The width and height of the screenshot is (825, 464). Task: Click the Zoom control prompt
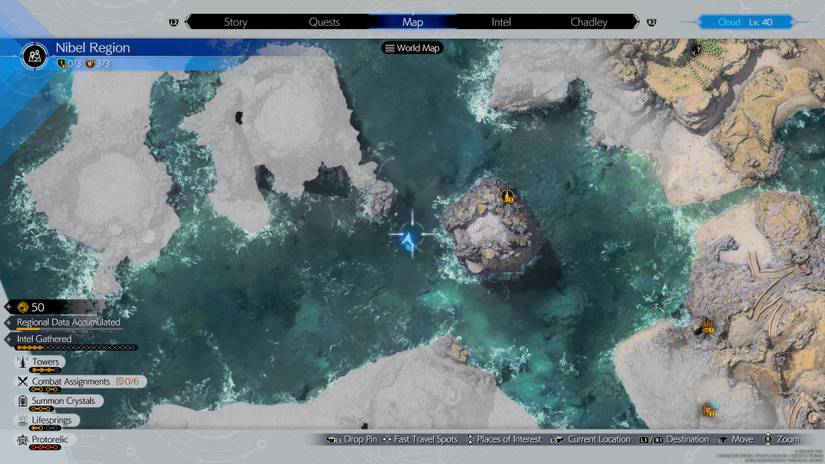tap(783, 439)
